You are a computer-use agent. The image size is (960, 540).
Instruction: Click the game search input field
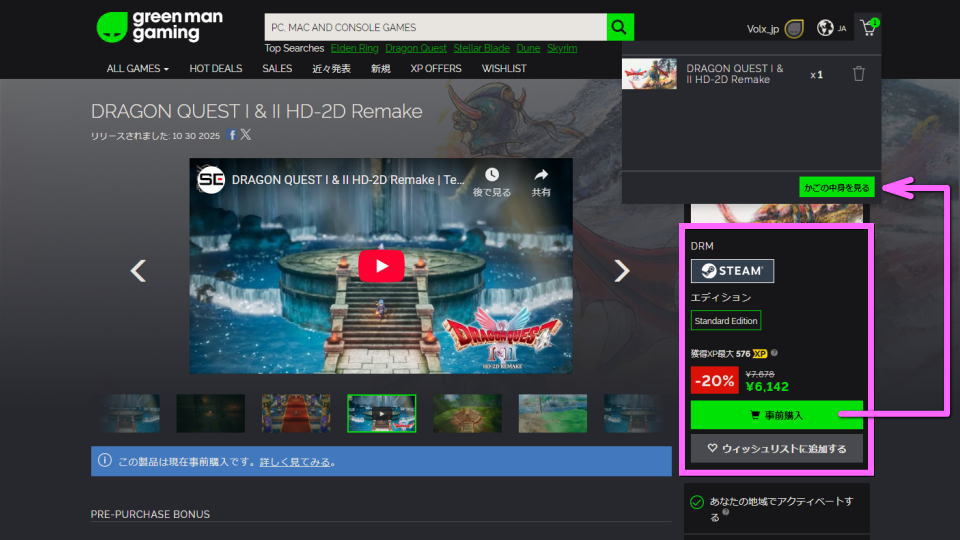click(x=435, y=27)
